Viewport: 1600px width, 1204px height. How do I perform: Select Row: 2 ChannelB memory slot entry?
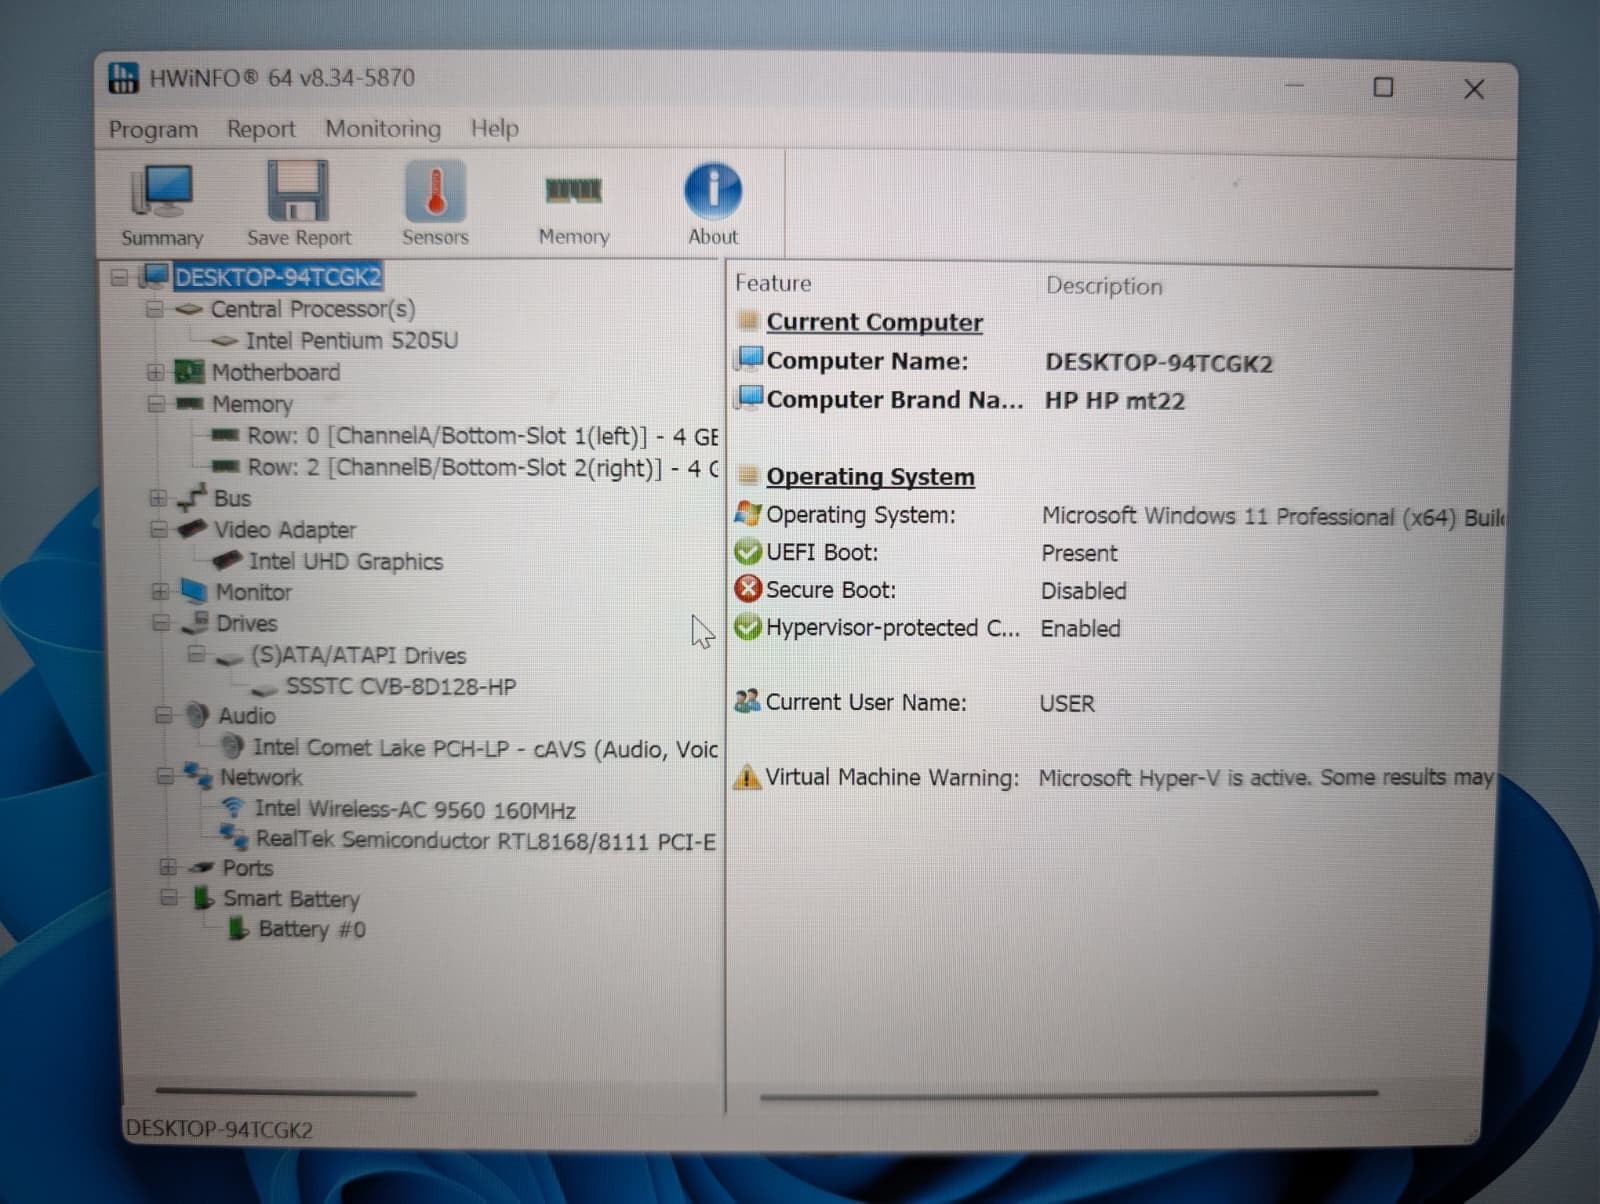(483, 467)
